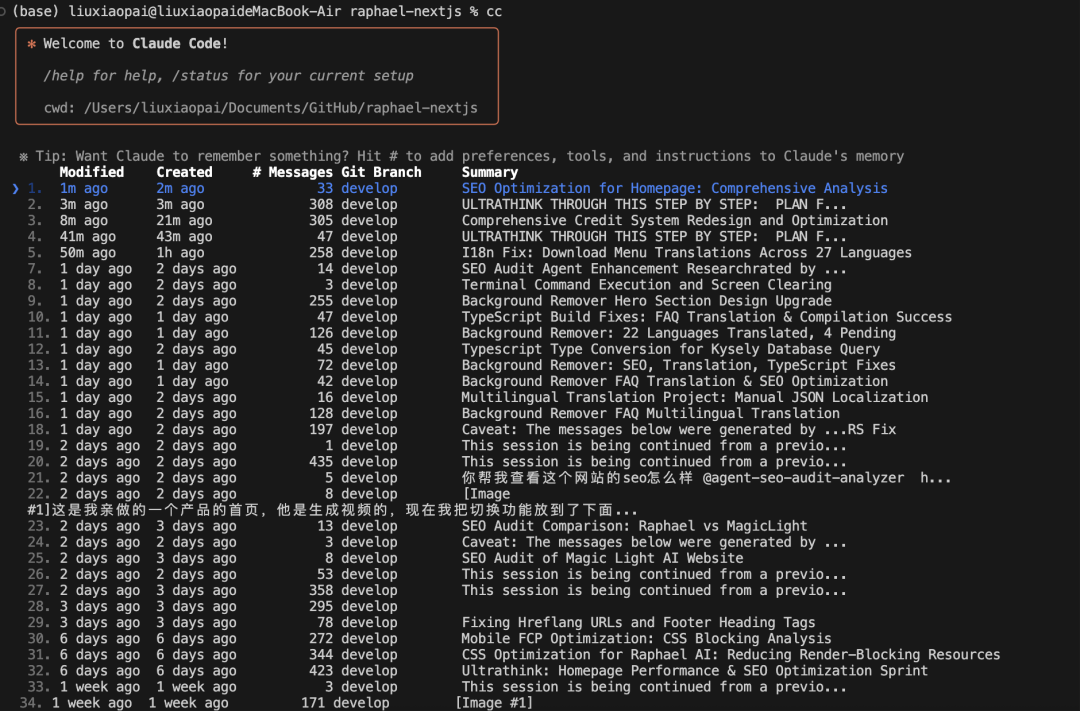Image resolution: width=1080 pixels, height=711 pixels.
Task: Click the cwd path in the welcome box
Action: pos(280,108)
